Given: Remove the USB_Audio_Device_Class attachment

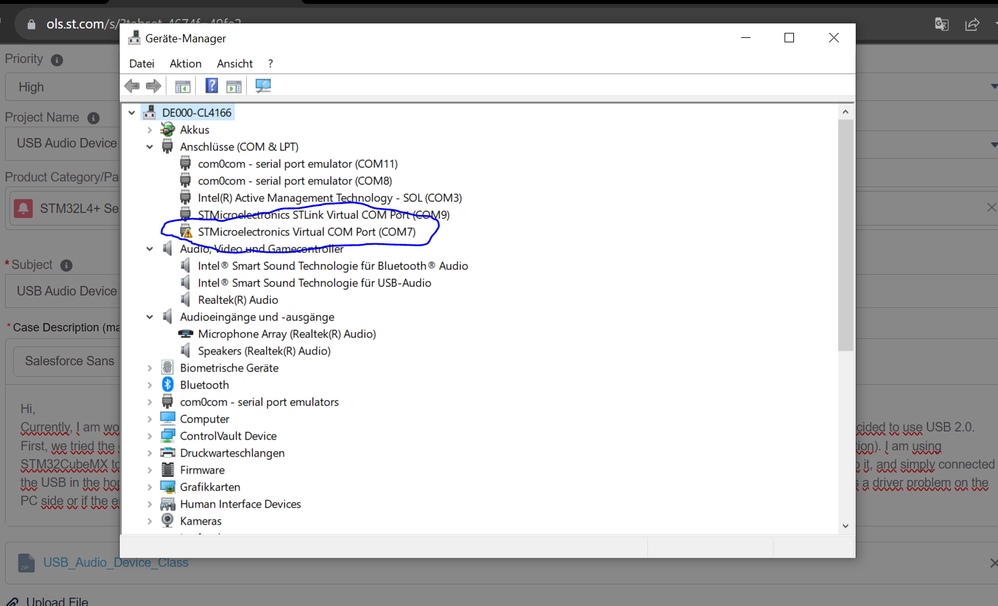Looking at the screenshot, I should (x=993, y=563).
